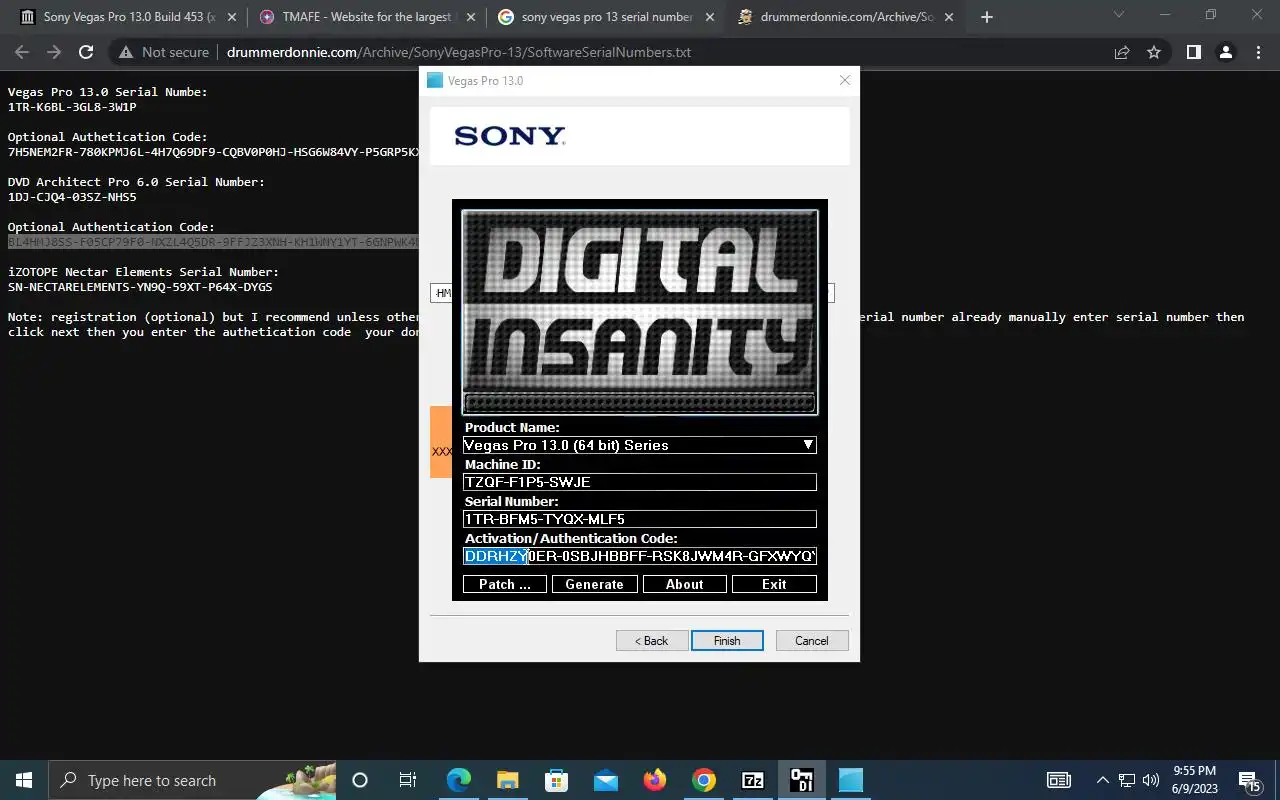Open File Explorer from the taskbar

507,780
